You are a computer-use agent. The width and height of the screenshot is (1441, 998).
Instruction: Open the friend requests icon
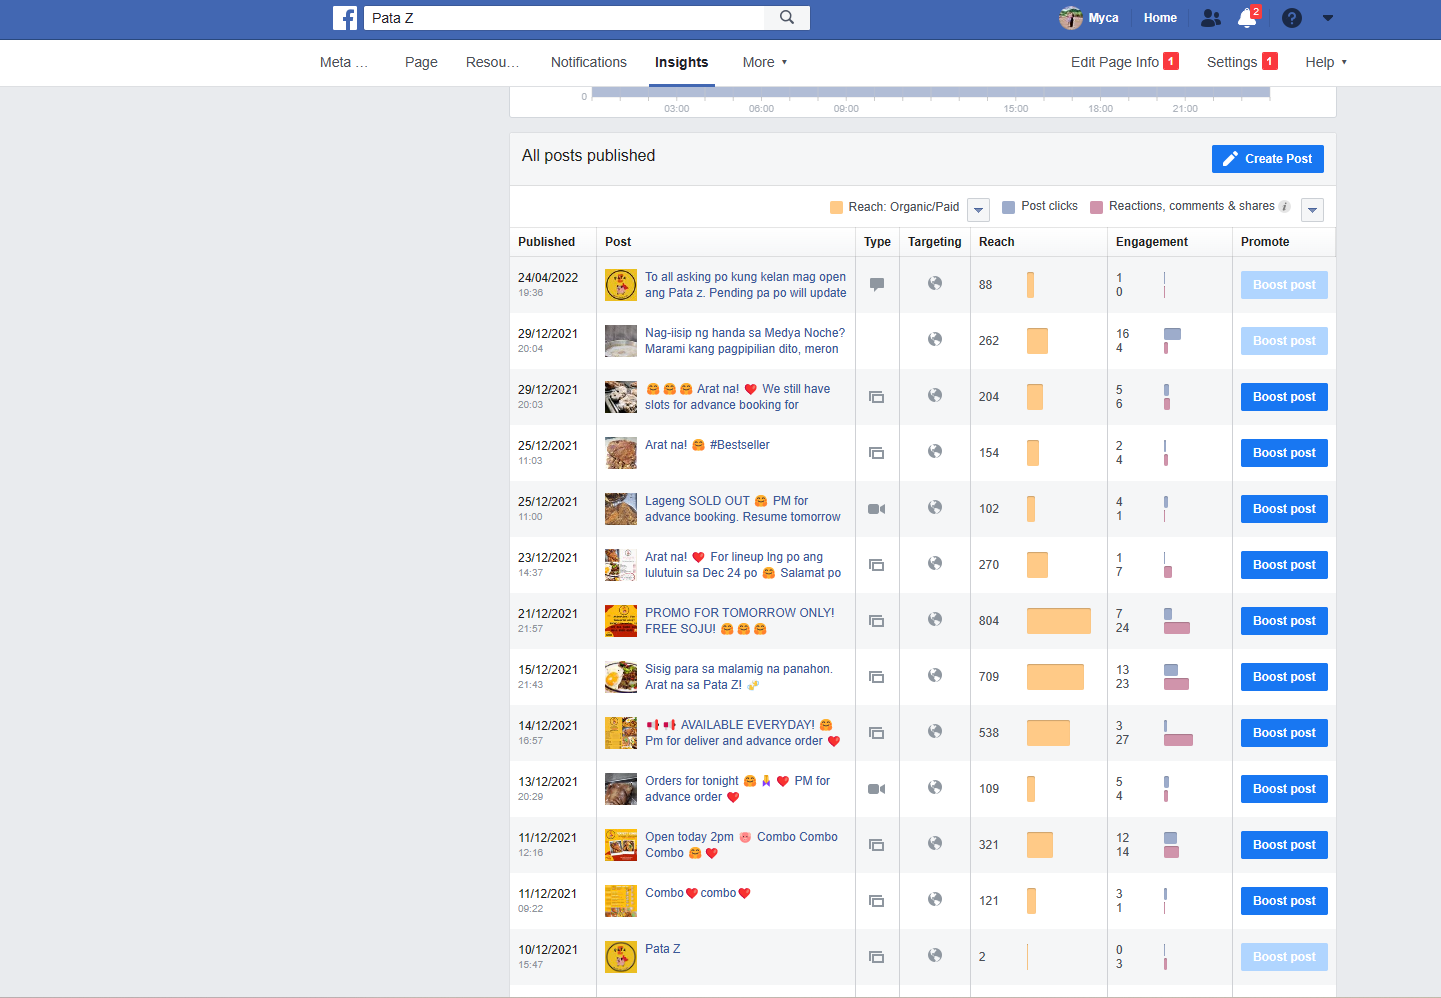pyautogui.click(x=1210, y=18)
